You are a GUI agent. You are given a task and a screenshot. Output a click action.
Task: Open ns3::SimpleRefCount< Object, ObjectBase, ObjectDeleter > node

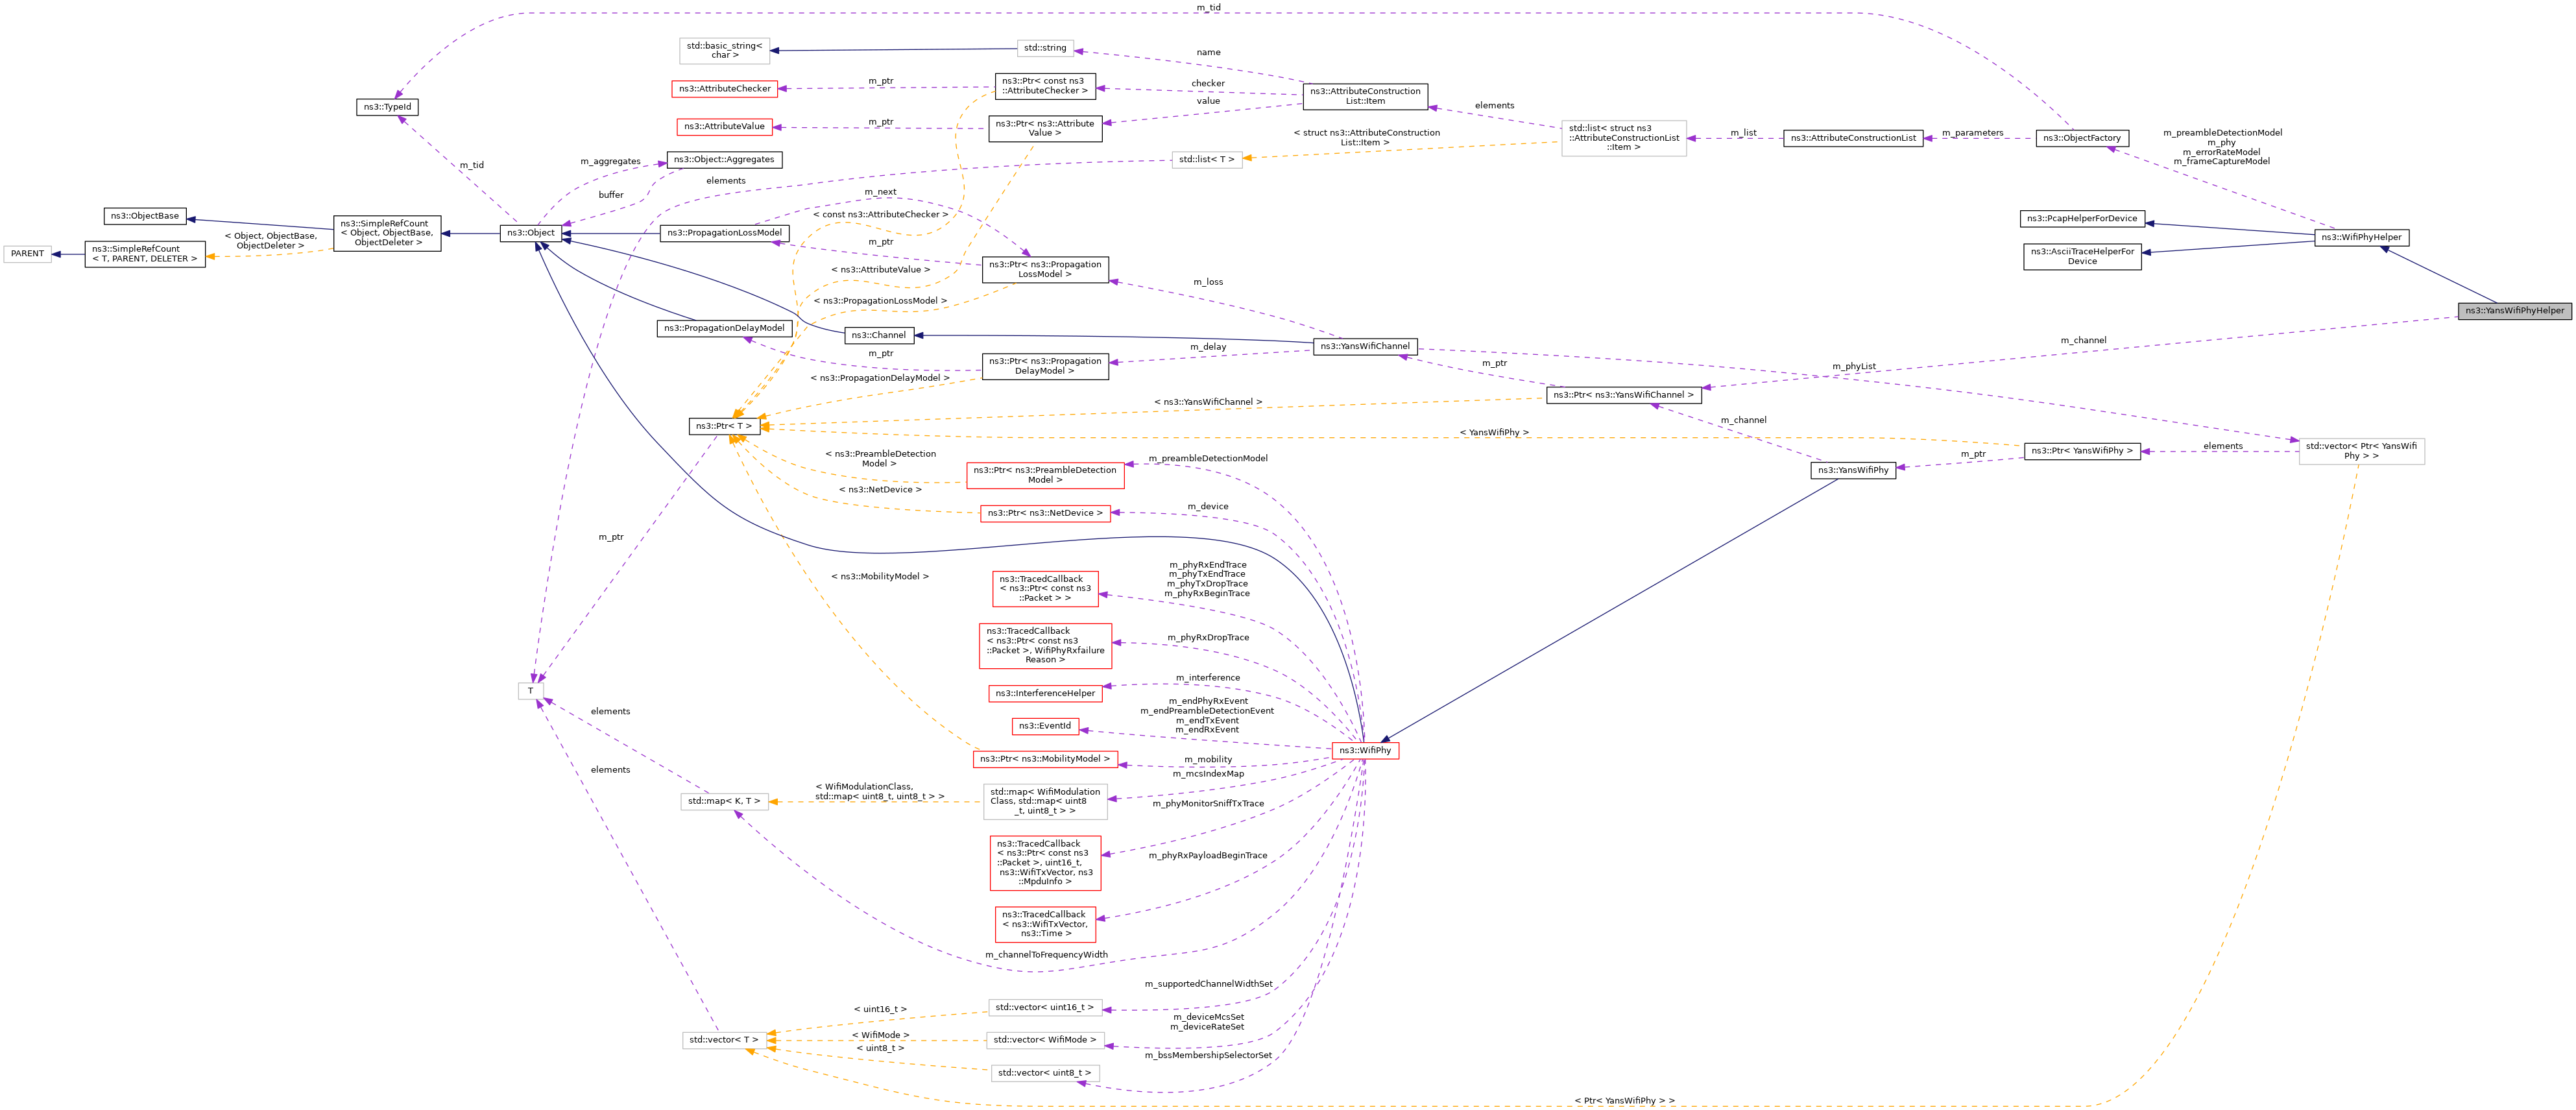tap(387, 234)
